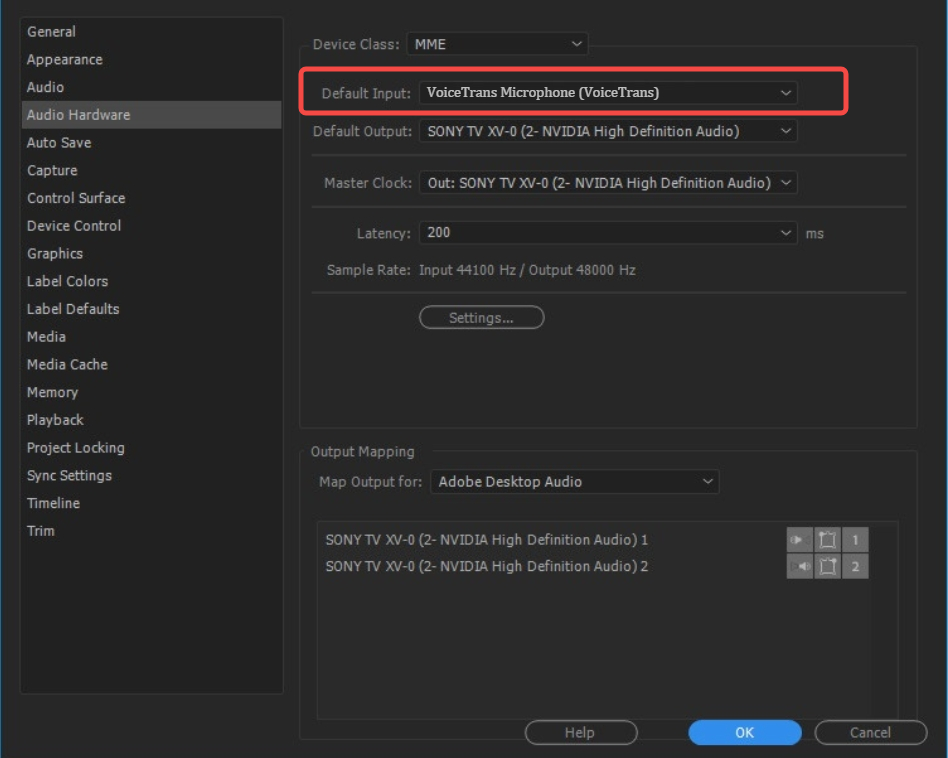Select the Media Cache category

tap(67, 364)
